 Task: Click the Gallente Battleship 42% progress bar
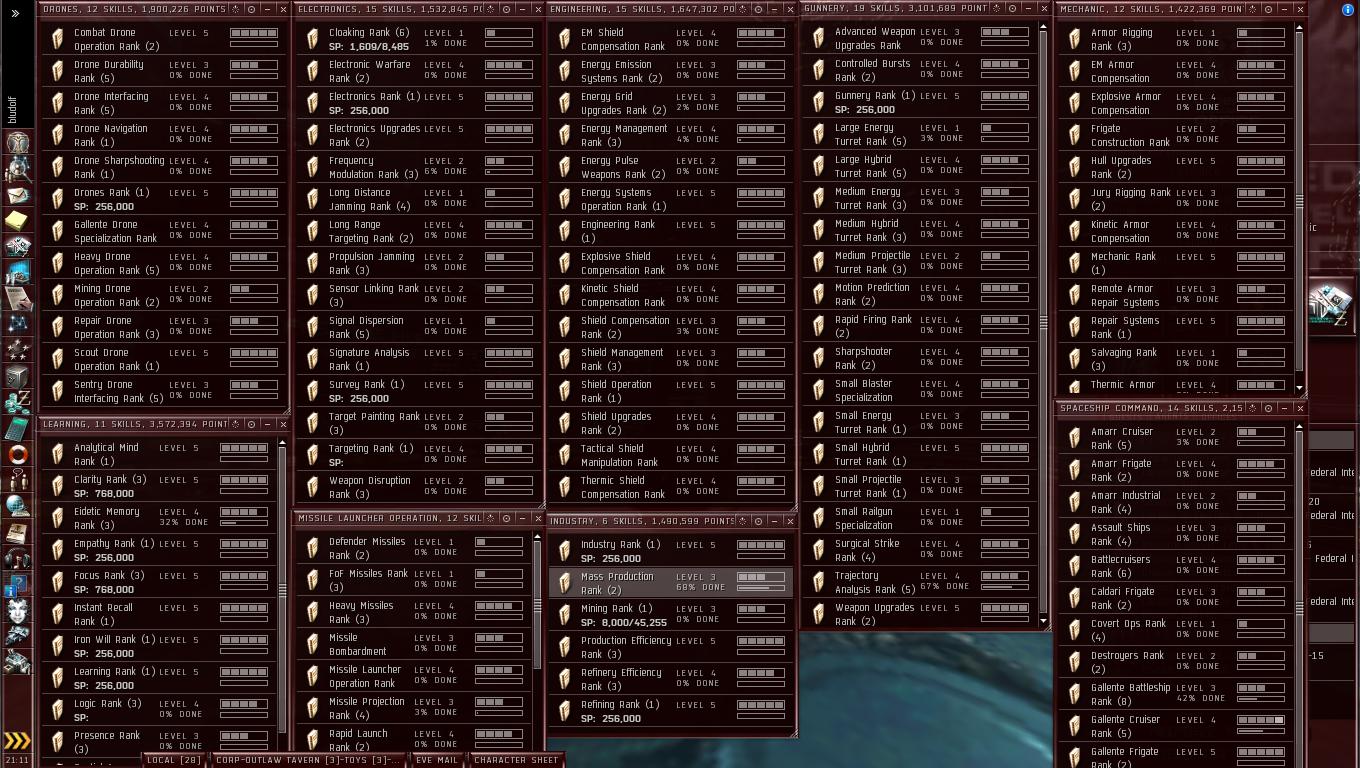(1261, 699)
